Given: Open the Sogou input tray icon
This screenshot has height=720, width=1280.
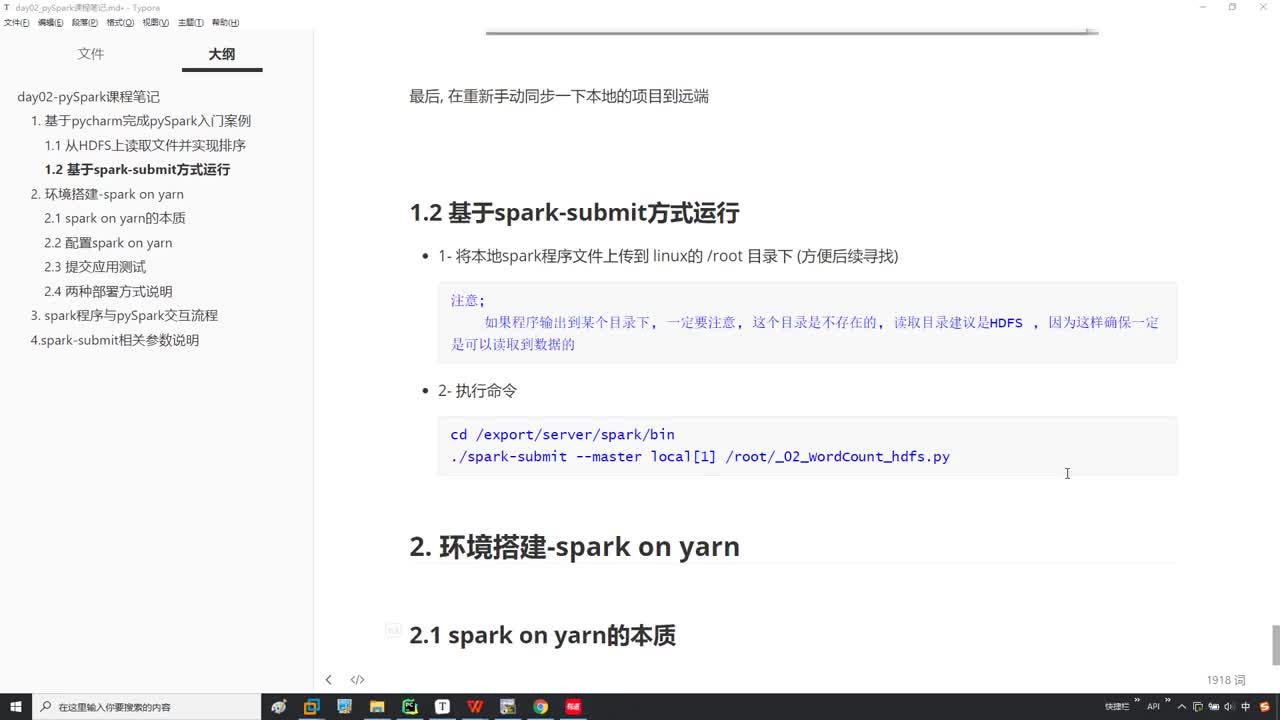Looking at the screenshot, I should click(1265, 707).
